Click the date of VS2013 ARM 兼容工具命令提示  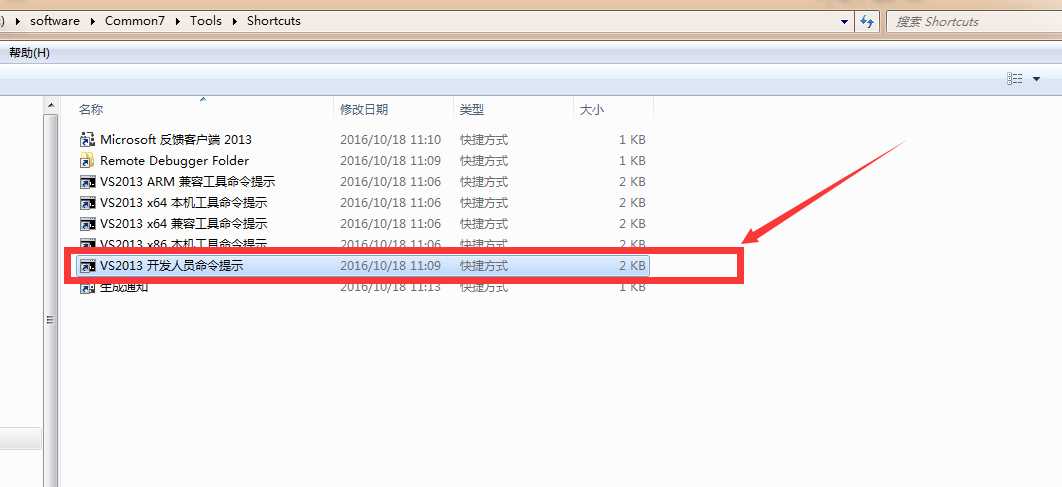(390, 182)
